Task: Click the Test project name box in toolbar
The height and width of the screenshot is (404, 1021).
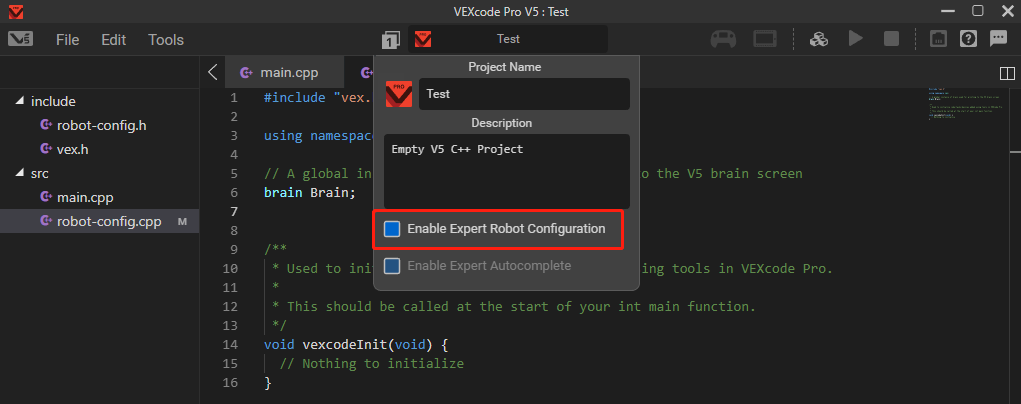Action: [x=508, y=39]
